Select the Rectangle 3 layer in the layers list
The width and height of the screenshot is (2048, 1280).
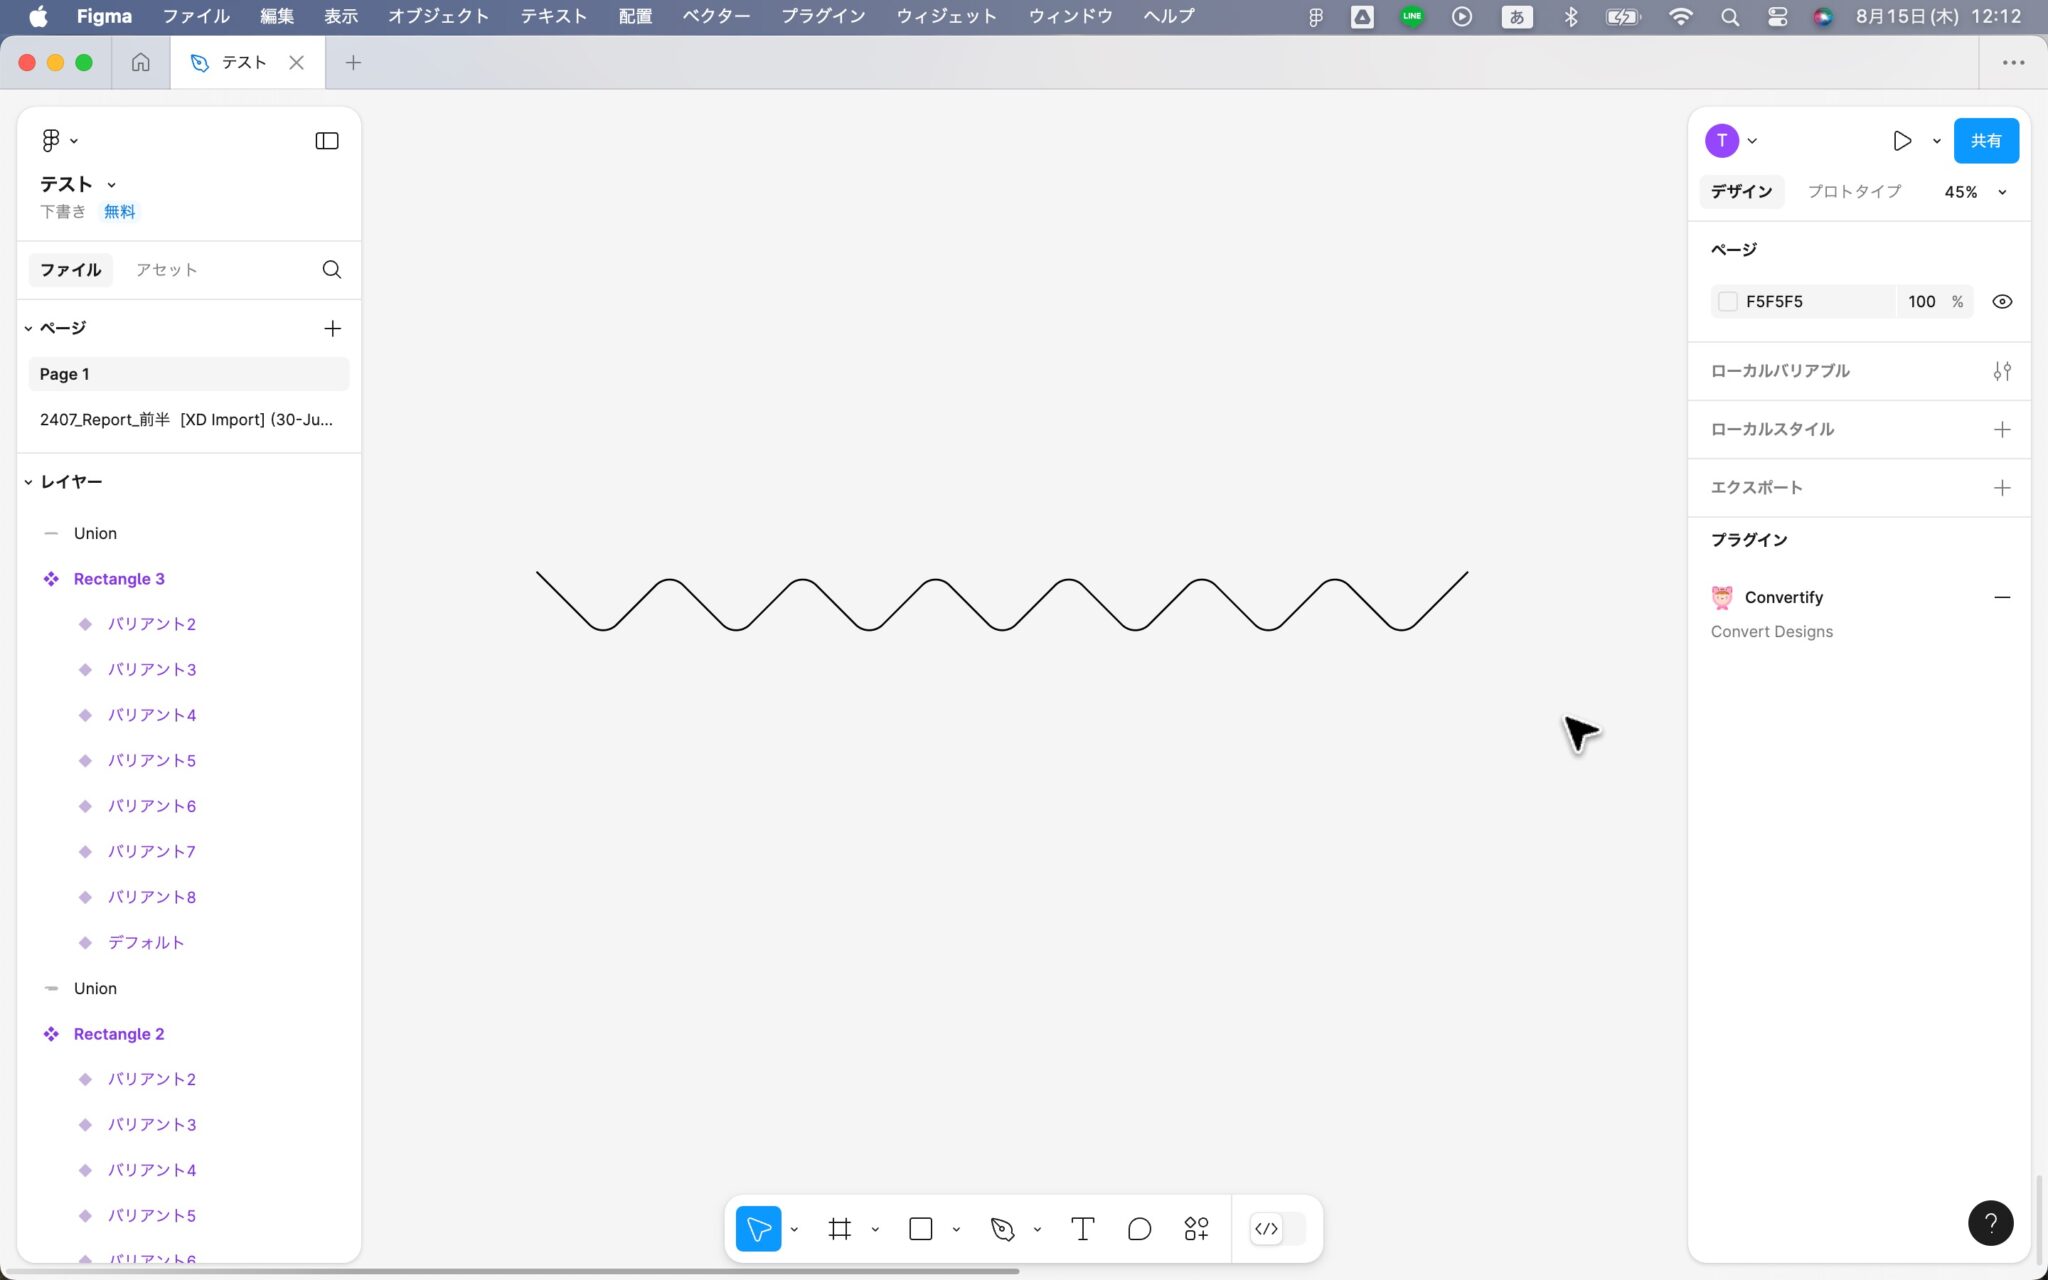click(119, 578)
